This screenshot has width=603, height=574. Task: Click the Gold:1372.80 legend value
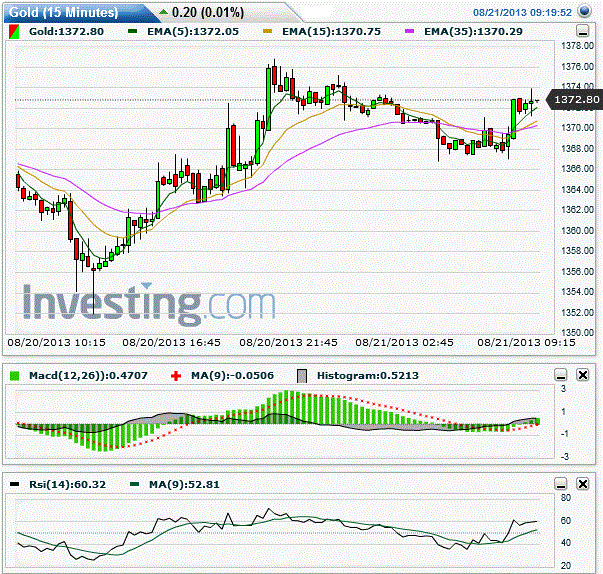coord(67,32)
